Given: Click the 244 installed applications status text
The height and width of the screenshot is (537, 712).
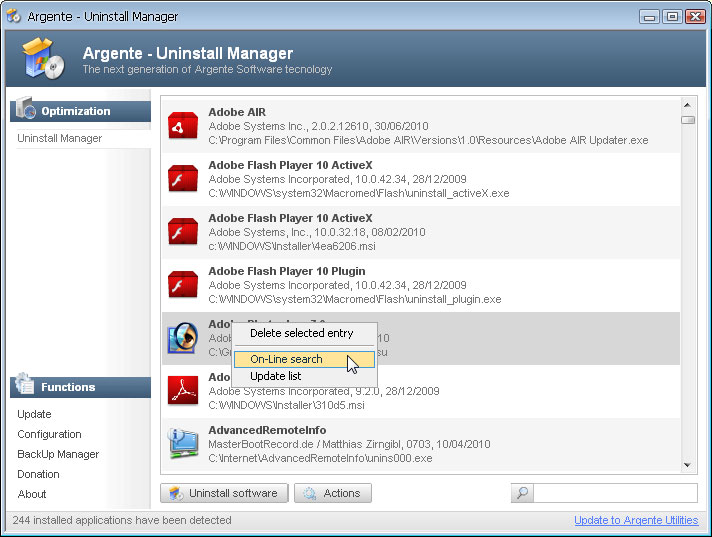Looking at the screenshot, I should pyautogui.click(x=122, y=520).
